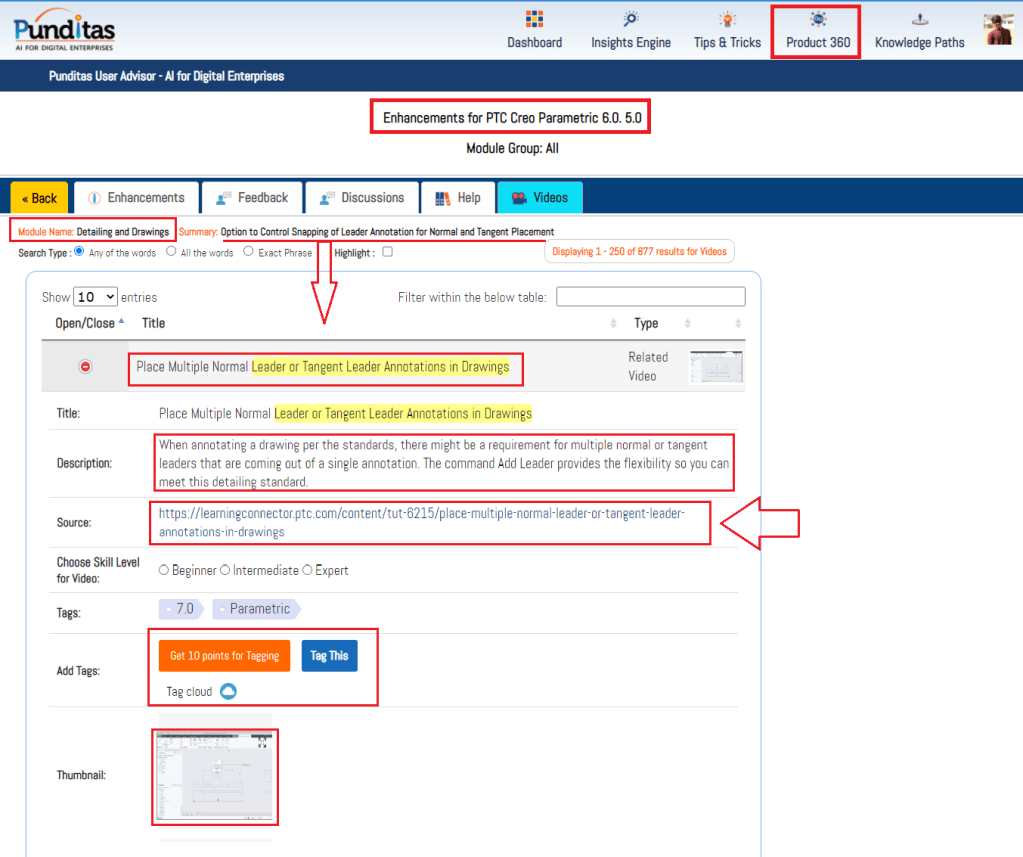Switch to the Discussions tab
Viewport: 1023px width, 857px height.
point(361,198)
